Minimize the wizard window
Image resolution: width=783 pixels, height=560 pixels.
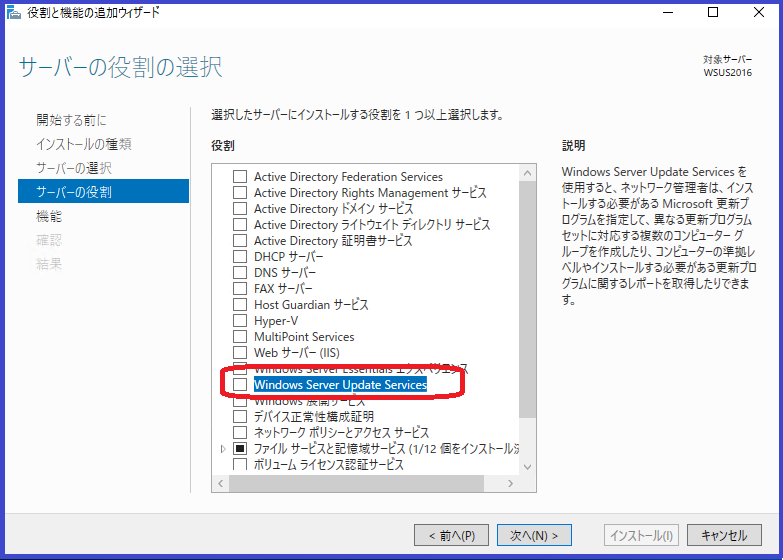point(668,12)
